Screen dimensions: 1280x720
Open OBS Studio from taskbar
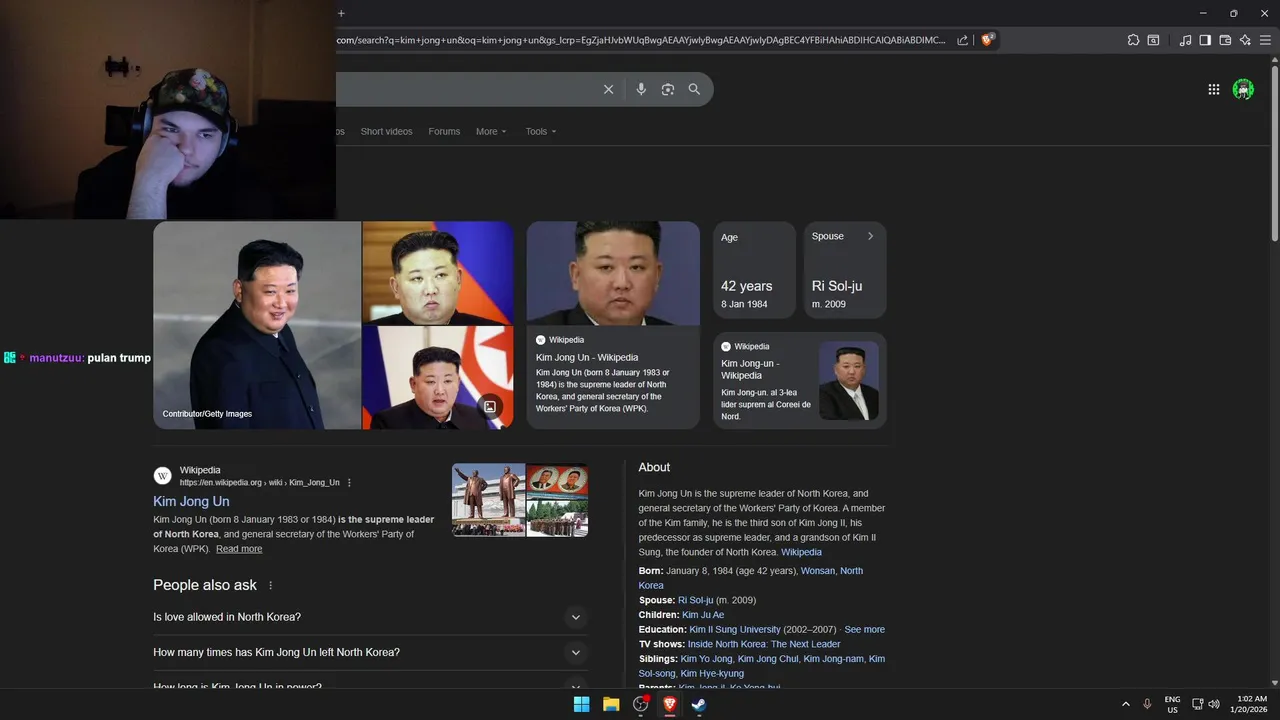coord(641,704)
